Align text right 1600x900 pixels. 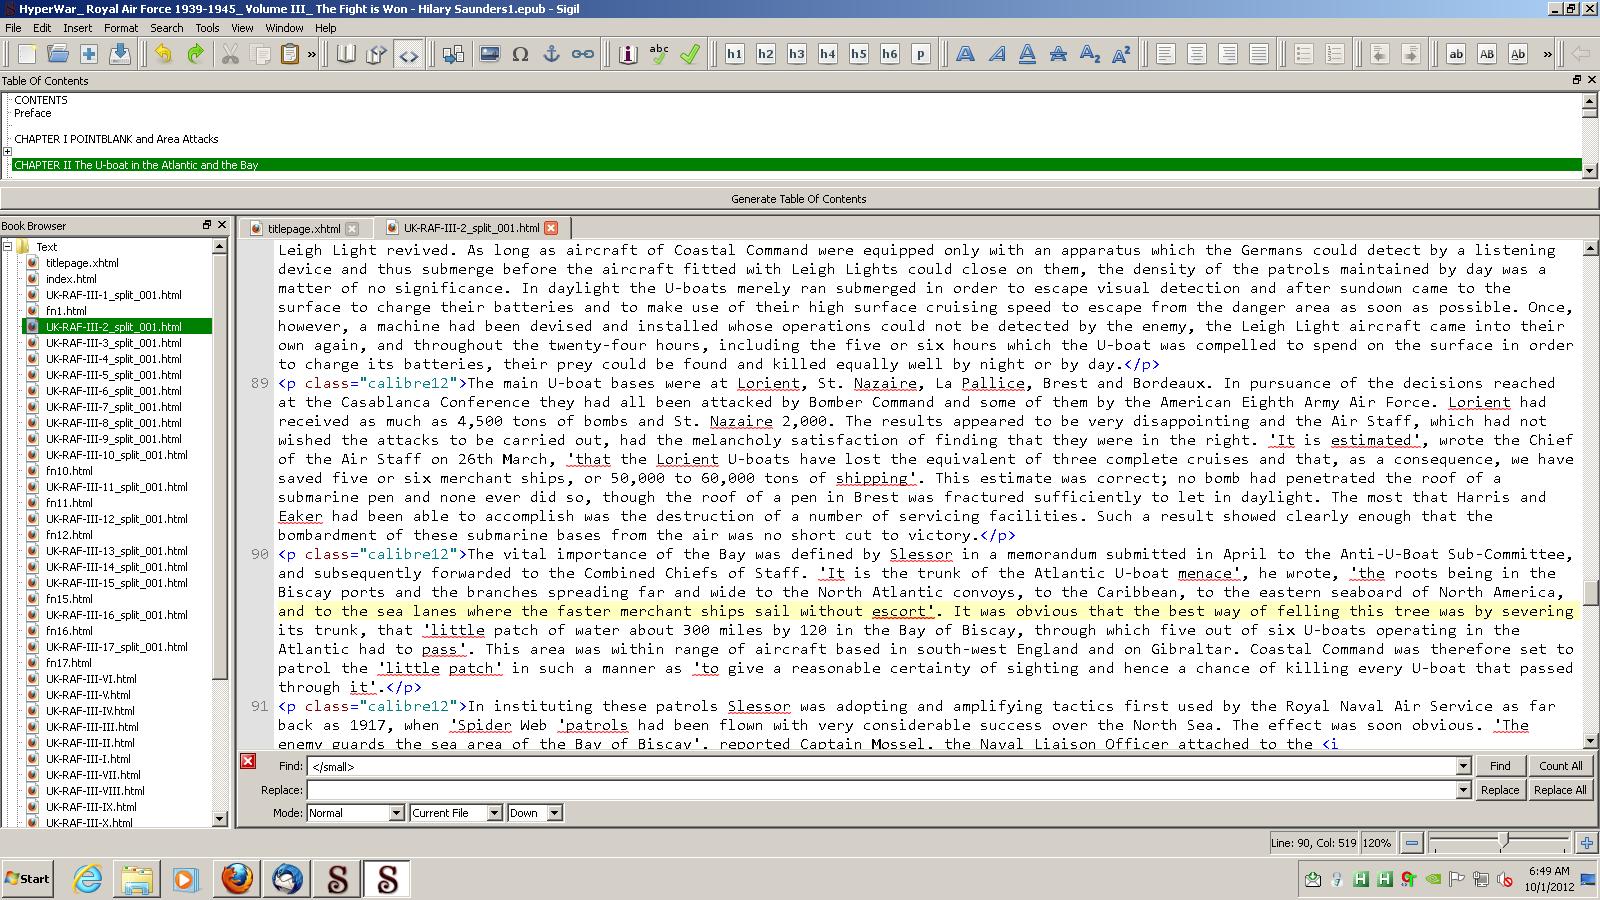[x=1228, y=54]
